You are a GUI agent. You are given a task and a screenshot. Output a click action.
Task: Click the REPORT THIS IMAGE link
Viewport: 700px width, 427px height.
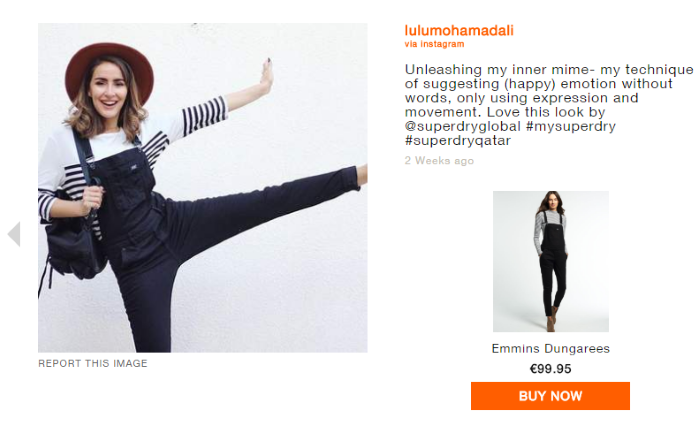pos(92,363)
